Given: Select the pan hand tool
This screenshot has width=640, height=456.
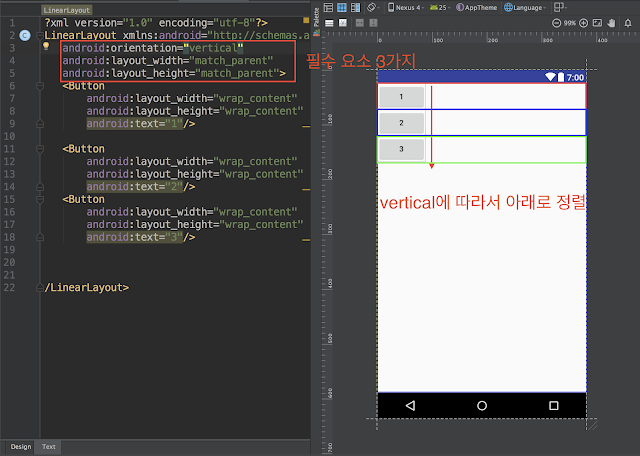Looking at the screenshot, I should (x=611, y=23).
